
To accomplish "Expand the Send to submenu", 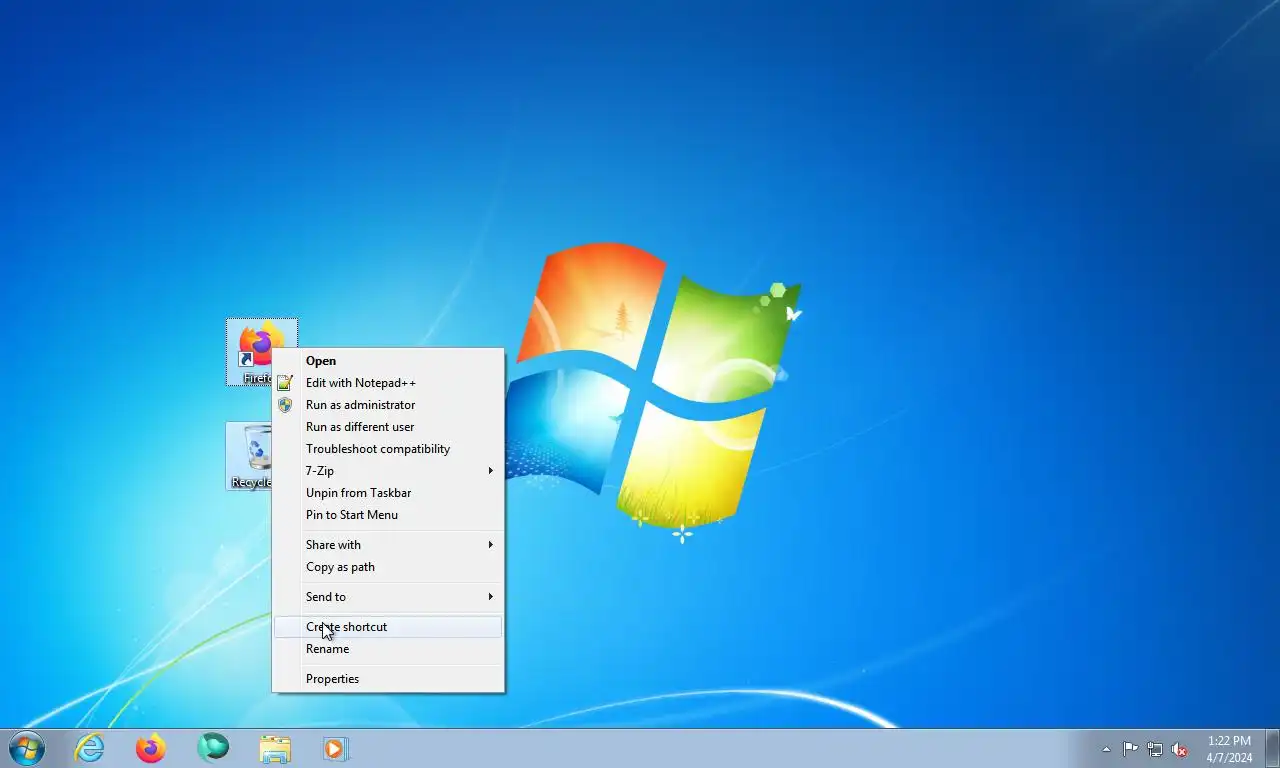I will click(388, 597).
